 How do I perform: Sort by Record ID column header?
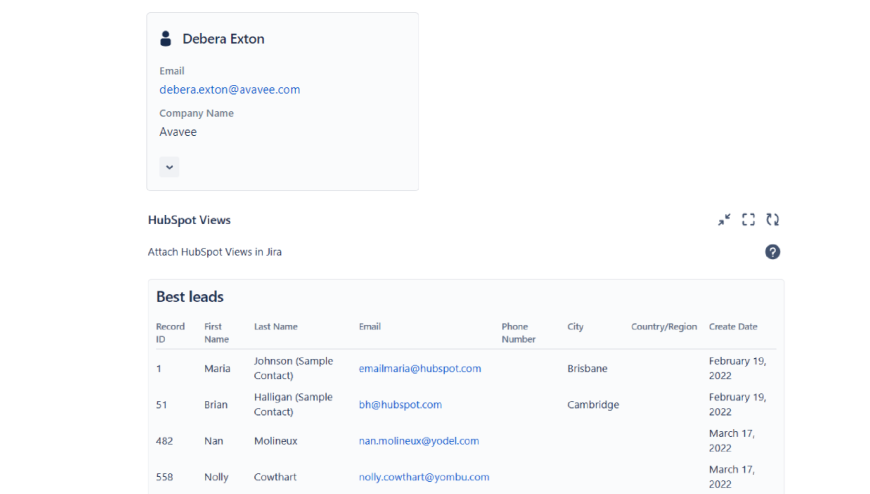(x=170, y=333)
